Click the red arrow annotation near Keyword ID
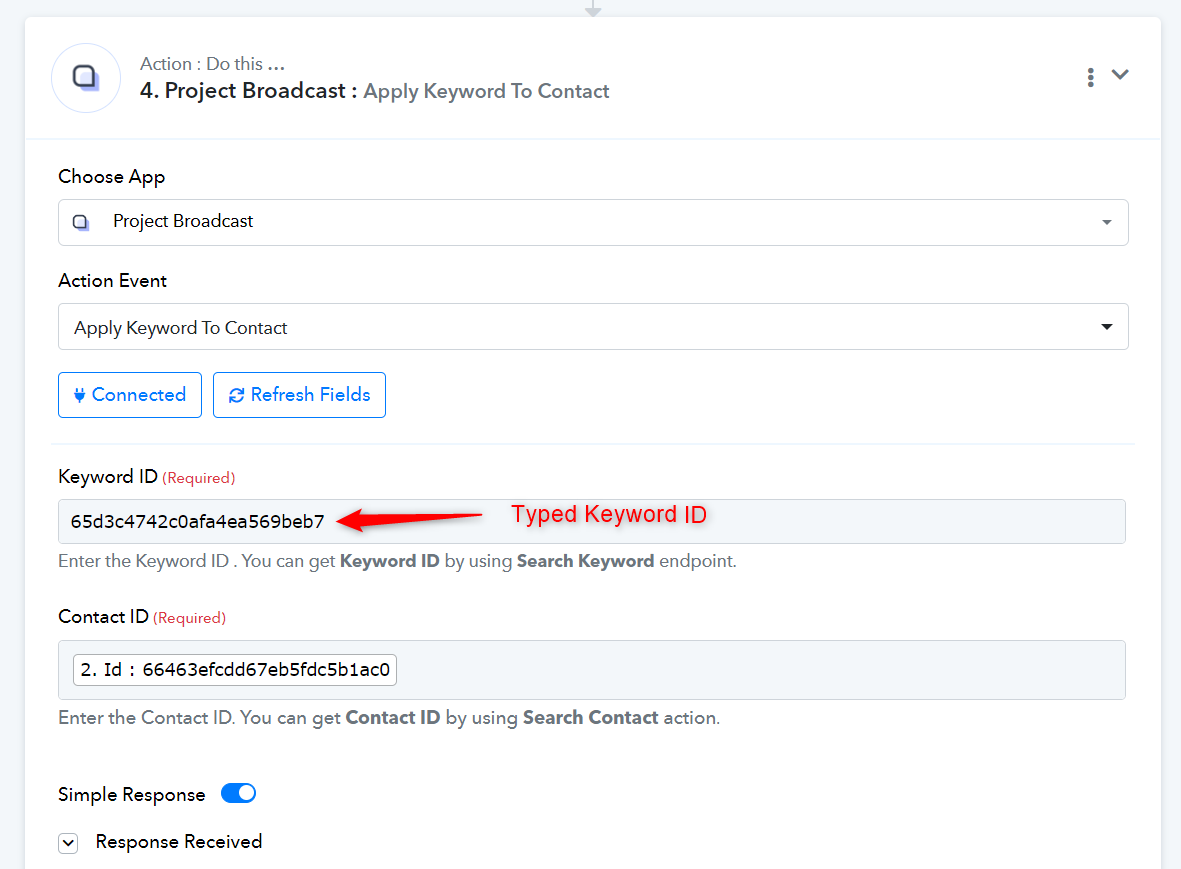 click(x=409, y=519)
